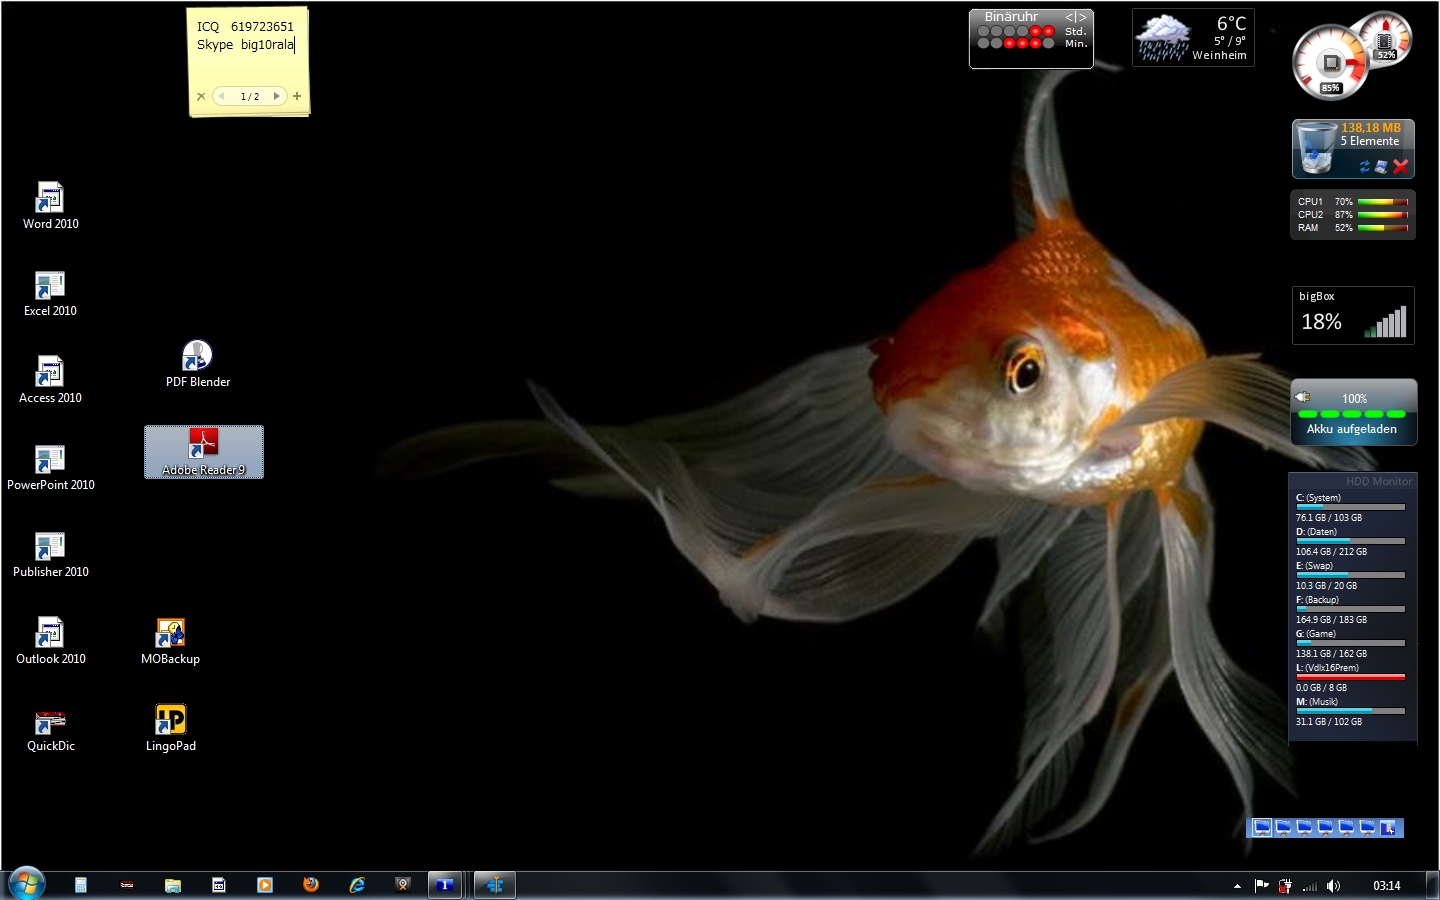The image size is (1440, 900).
Task: Click the red X in recycle bin gadget
Action: coord(1400,167)
